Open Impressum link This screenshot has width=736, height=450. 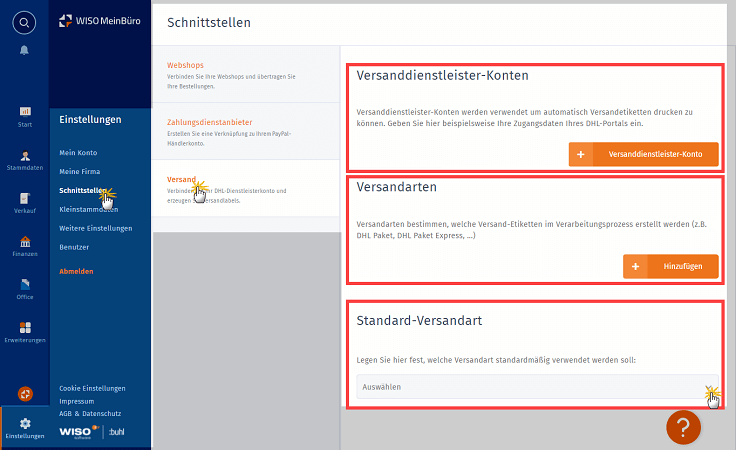point(77,401)
